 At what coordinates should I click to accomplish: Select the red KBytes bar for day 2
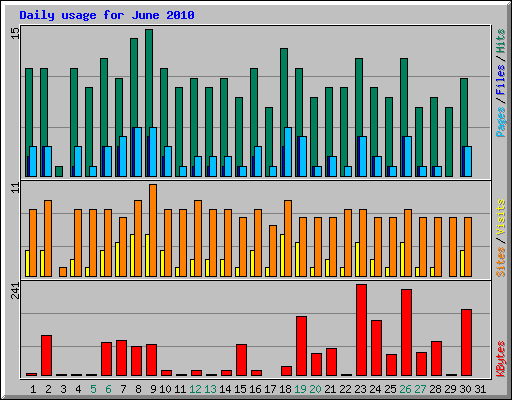click(46, 356)
